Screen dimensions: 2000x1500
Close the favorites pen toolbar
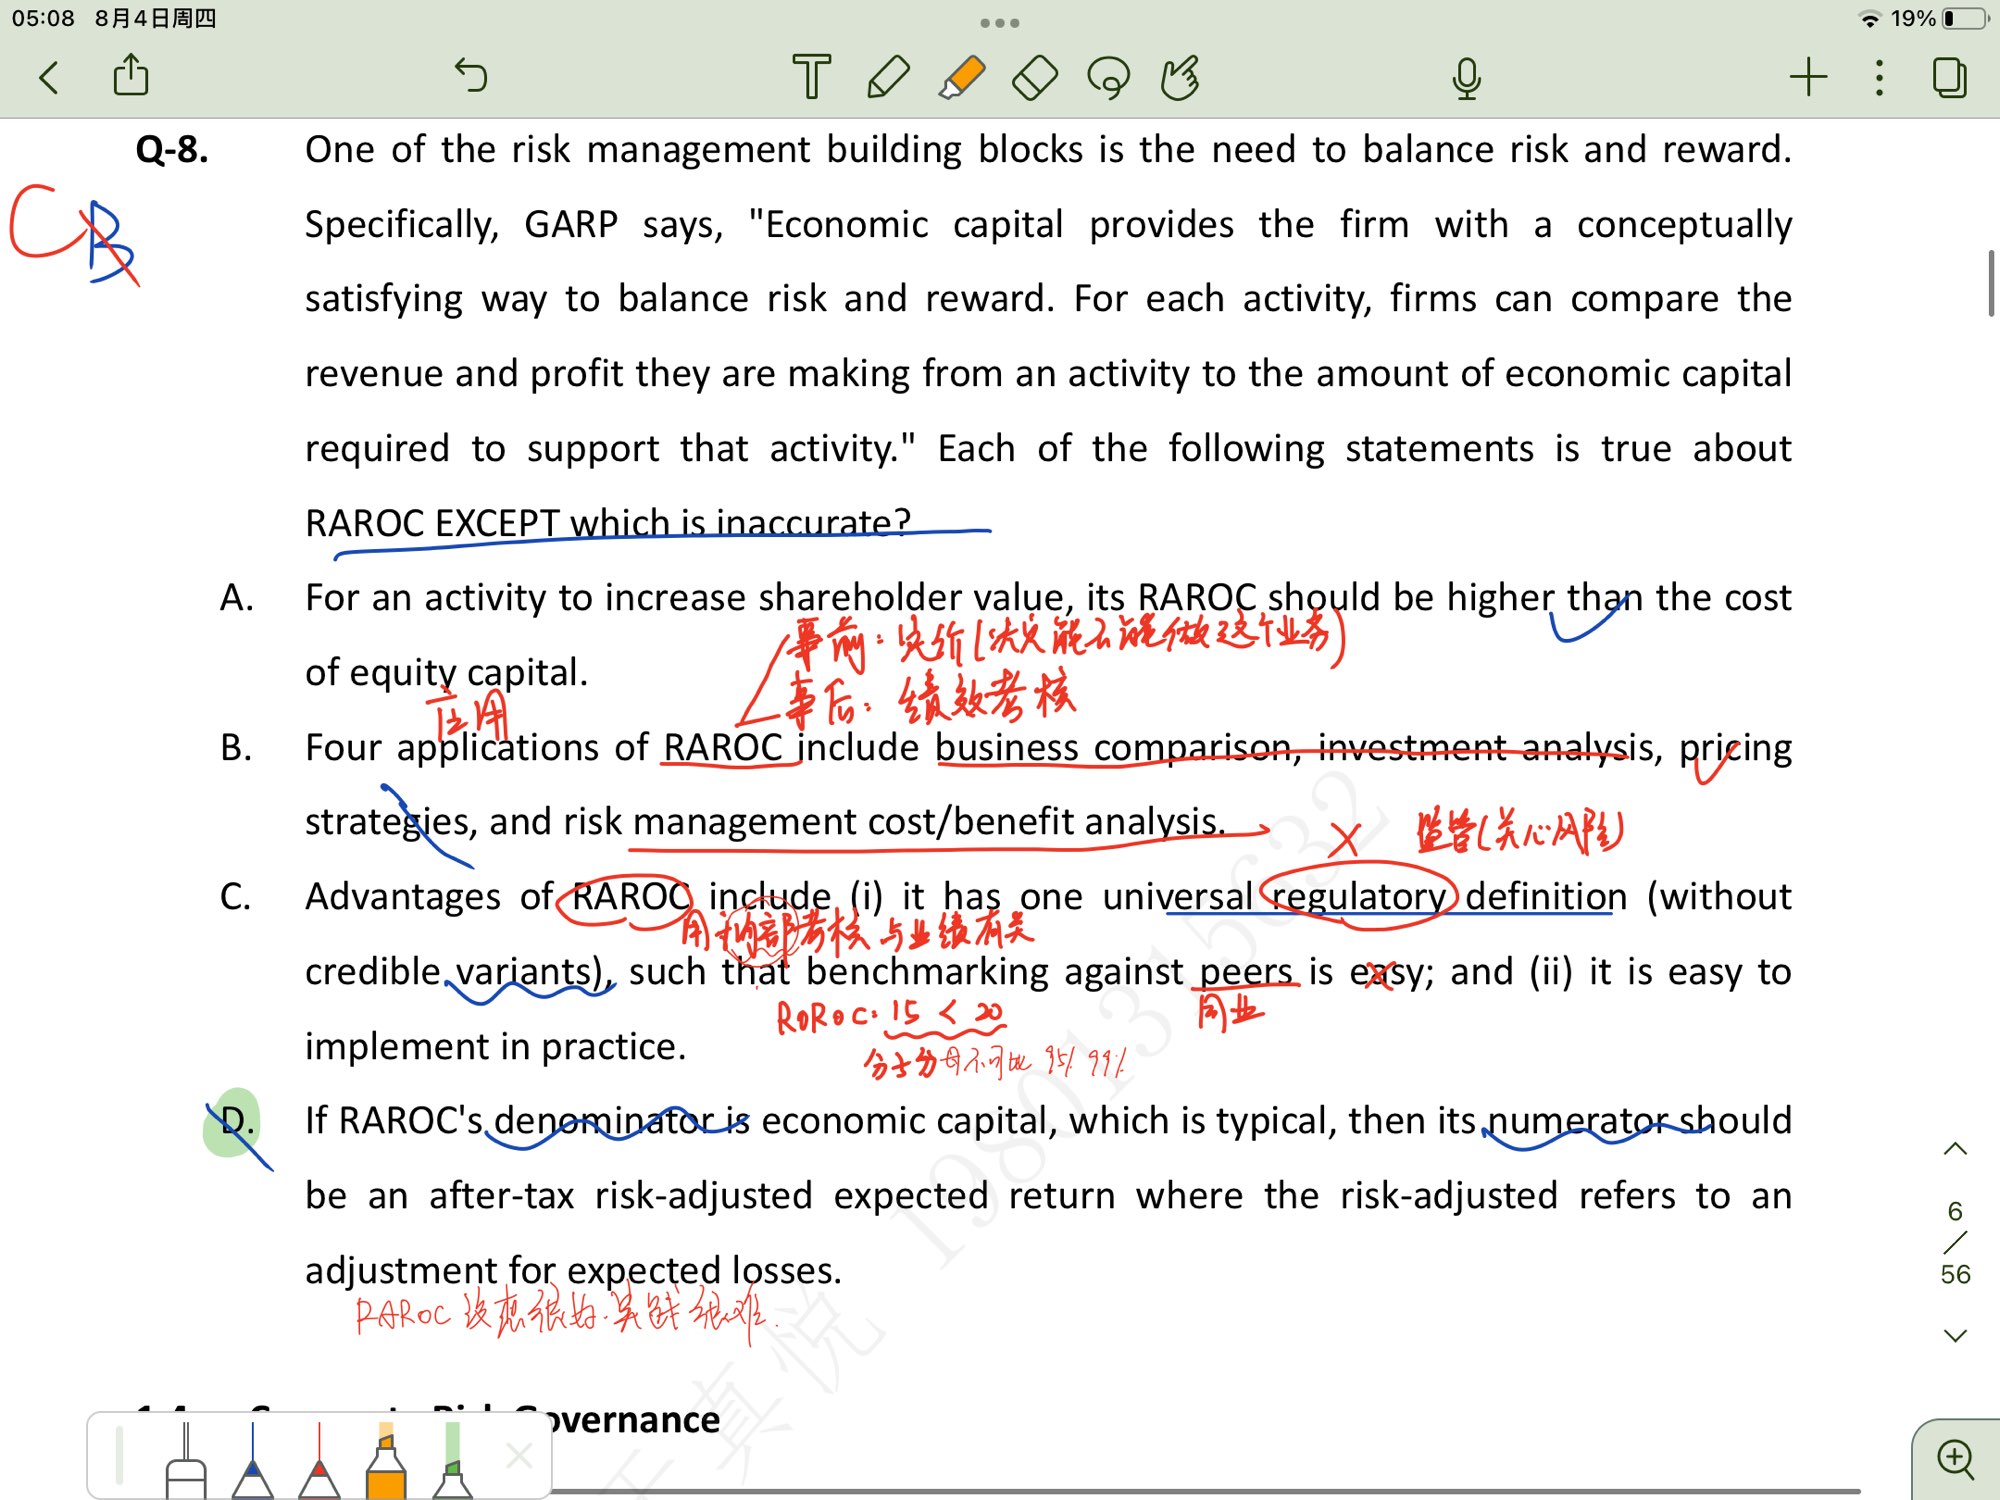(519, 1456)
